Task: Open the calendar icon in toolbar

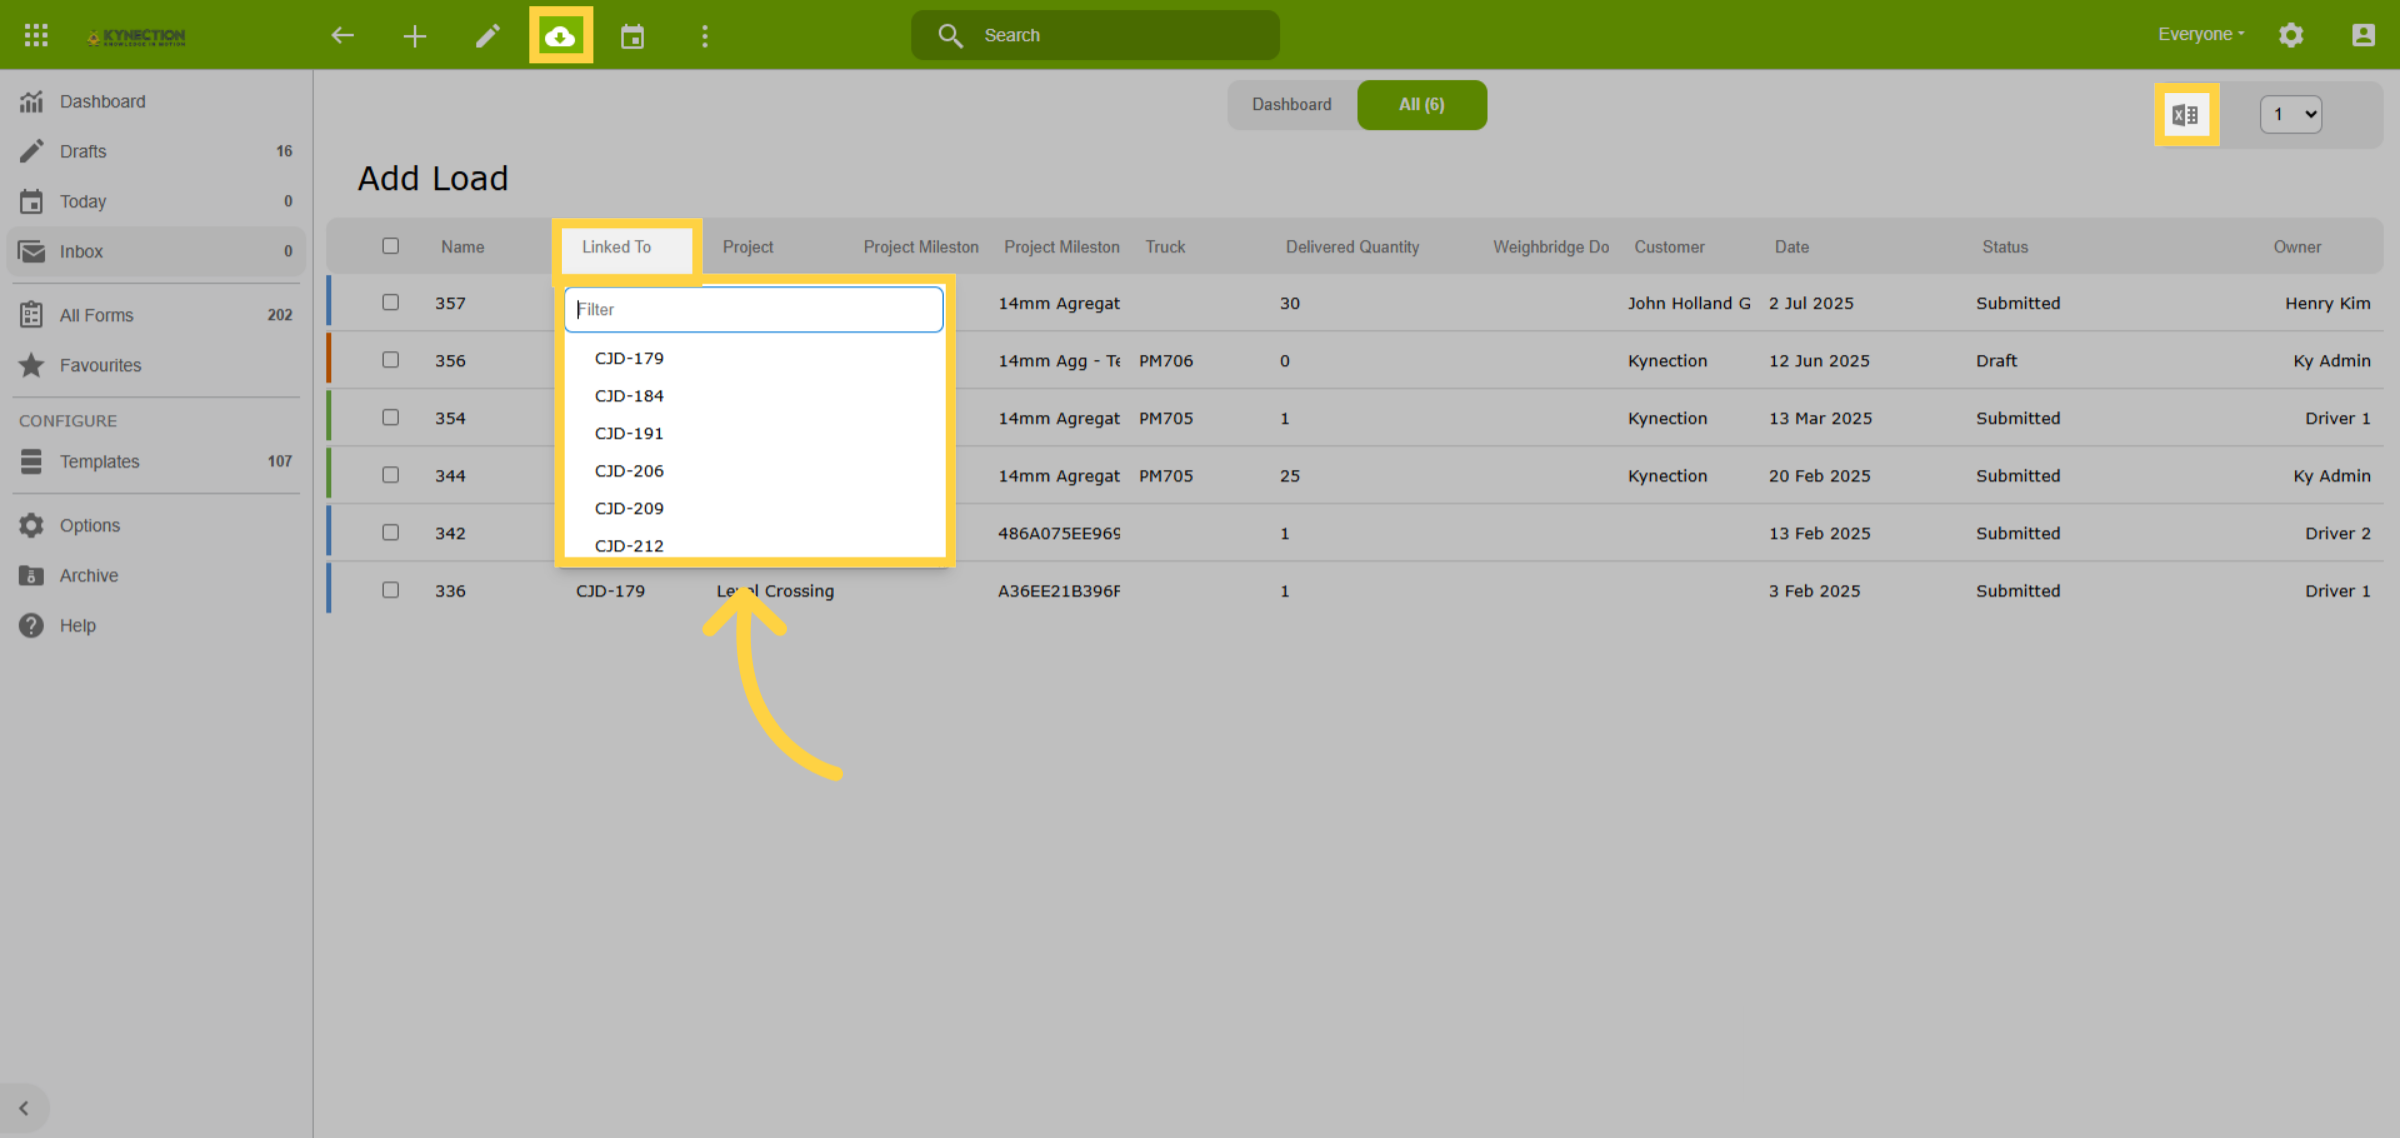Action: click(632, 36)
